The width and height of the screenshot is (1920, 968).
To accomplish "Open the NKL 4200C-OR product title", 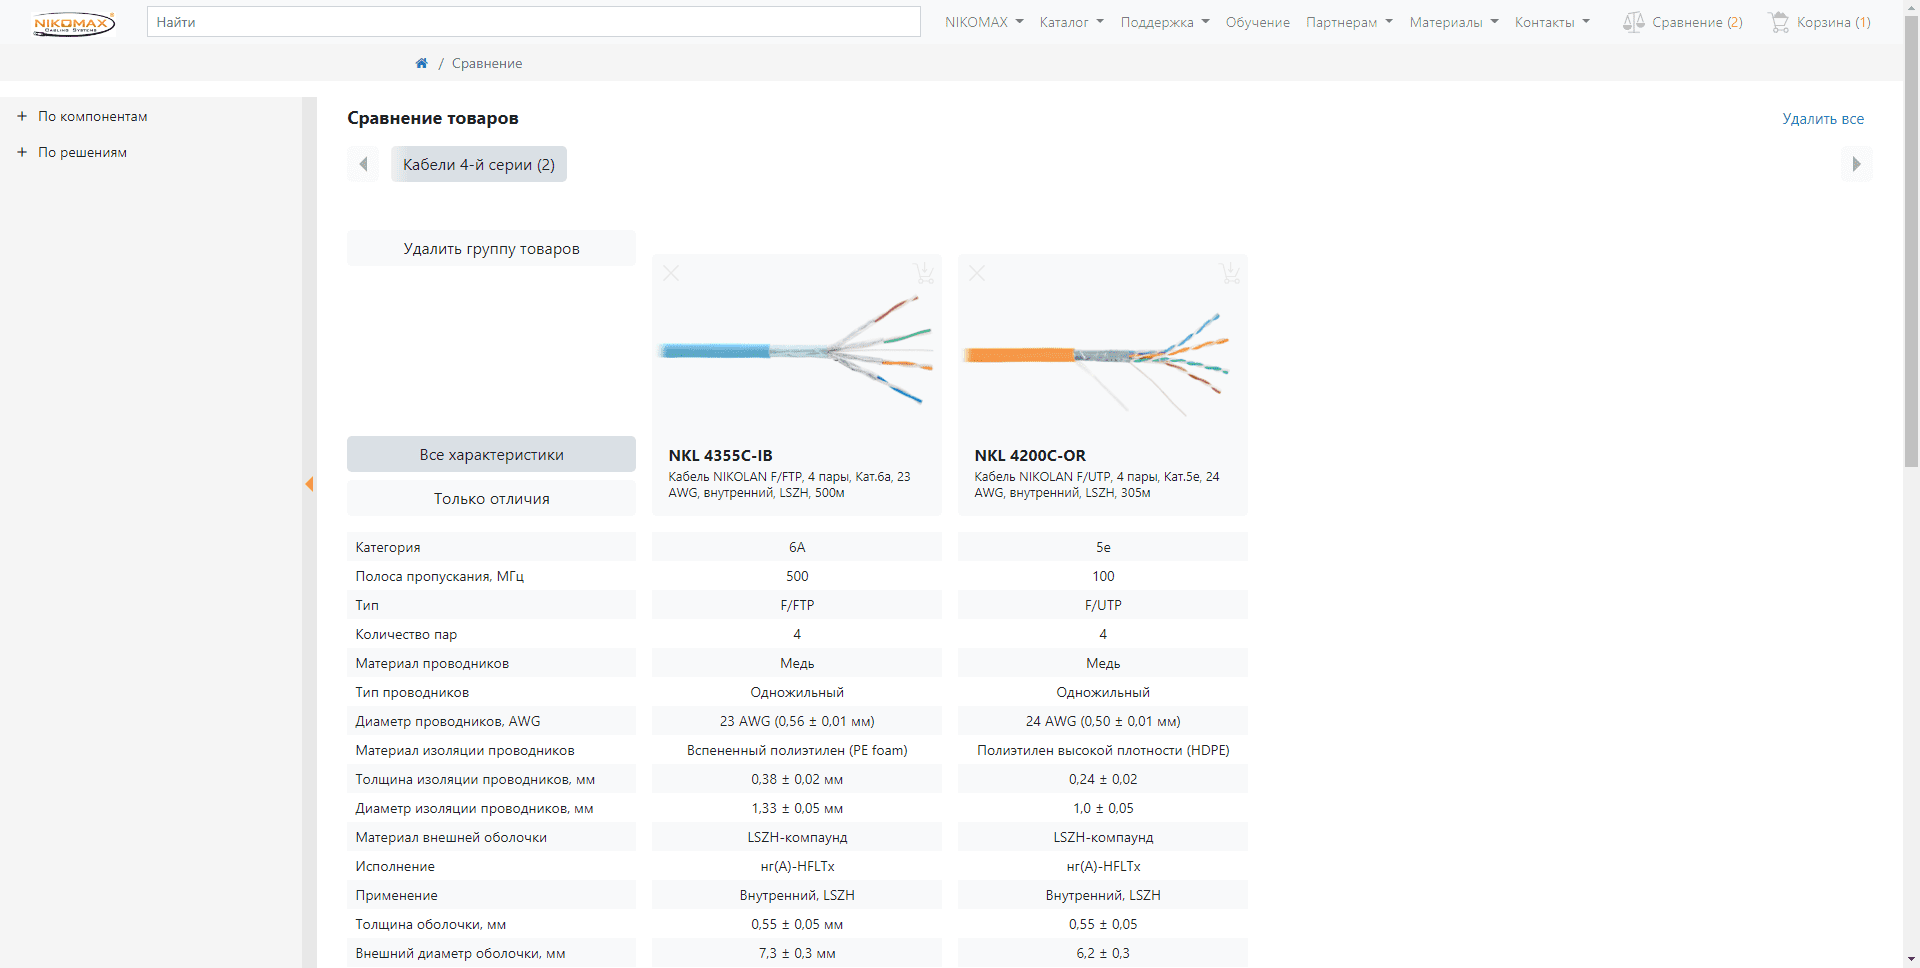I will [1030, 455].
